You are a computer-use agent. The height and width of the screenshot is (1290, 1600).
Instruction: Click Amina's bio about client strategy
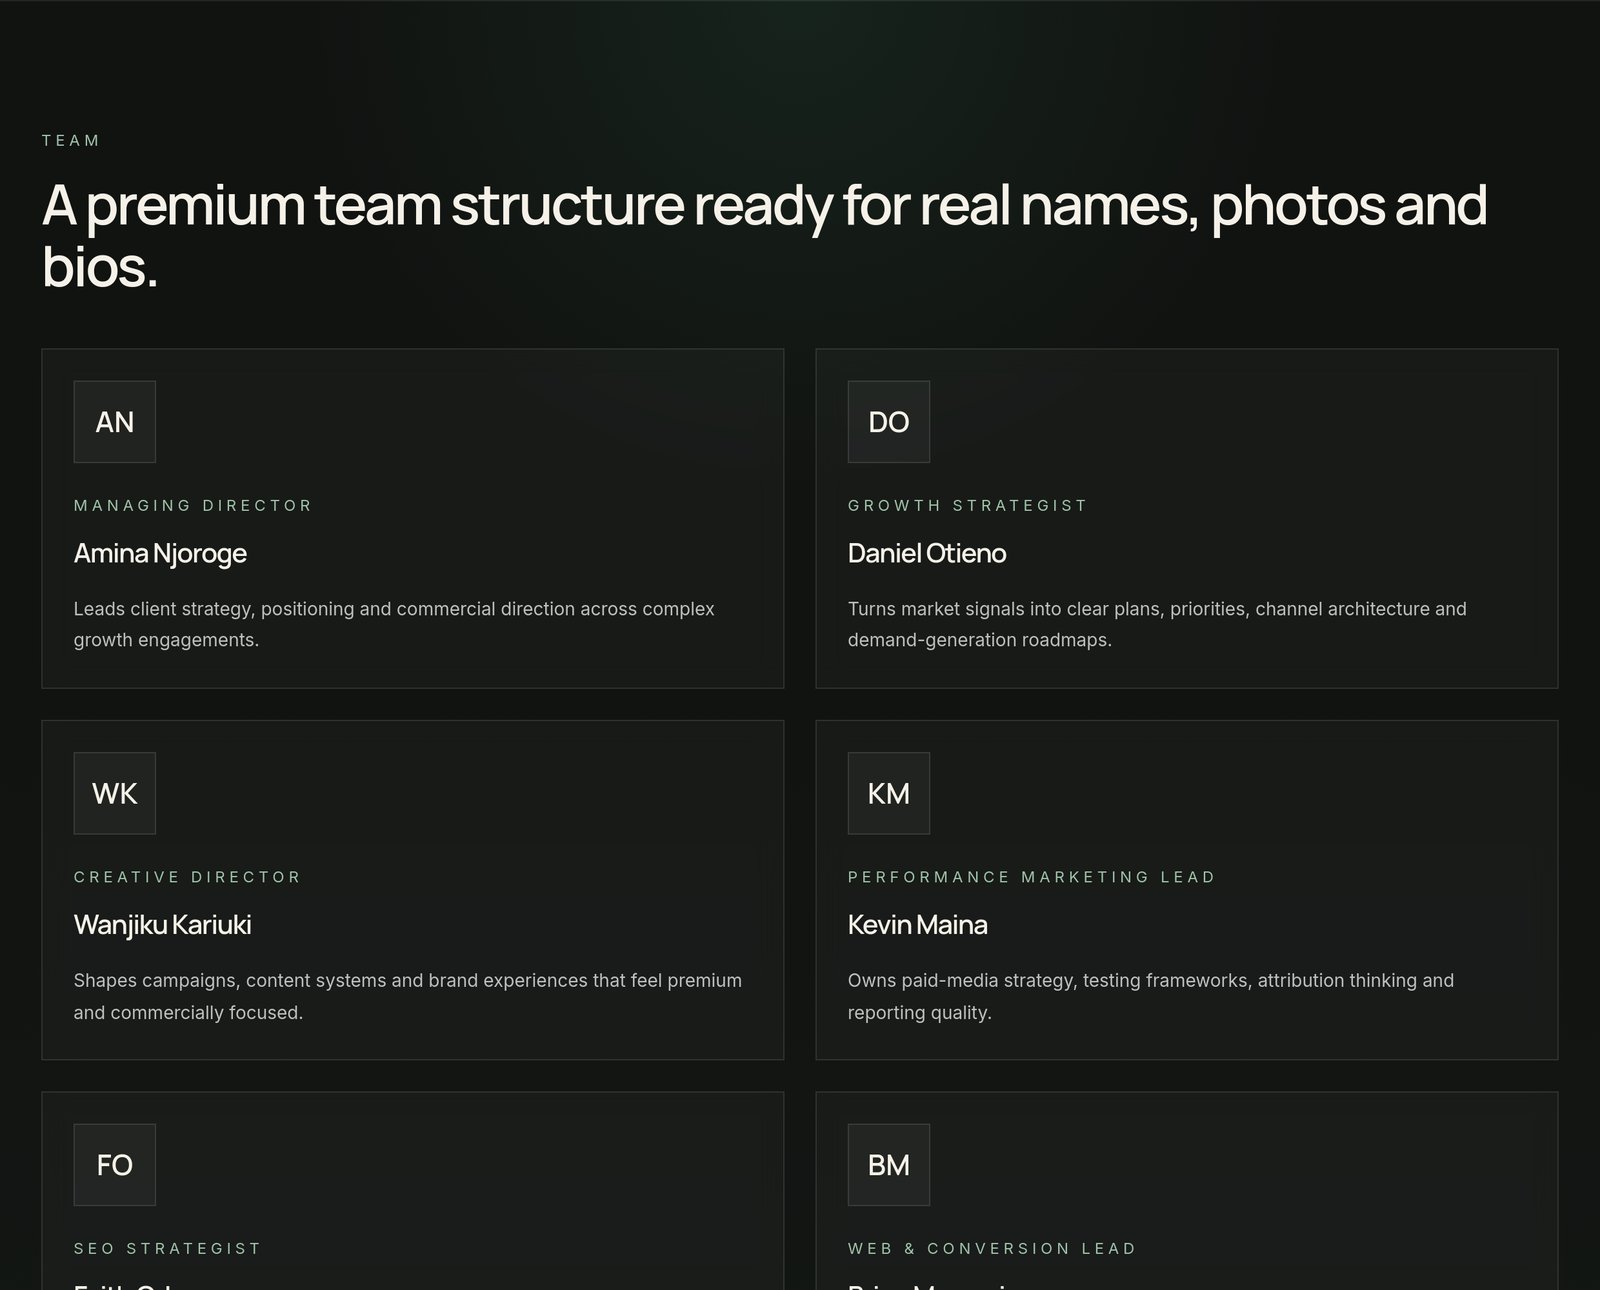click(x=394, y=624)
